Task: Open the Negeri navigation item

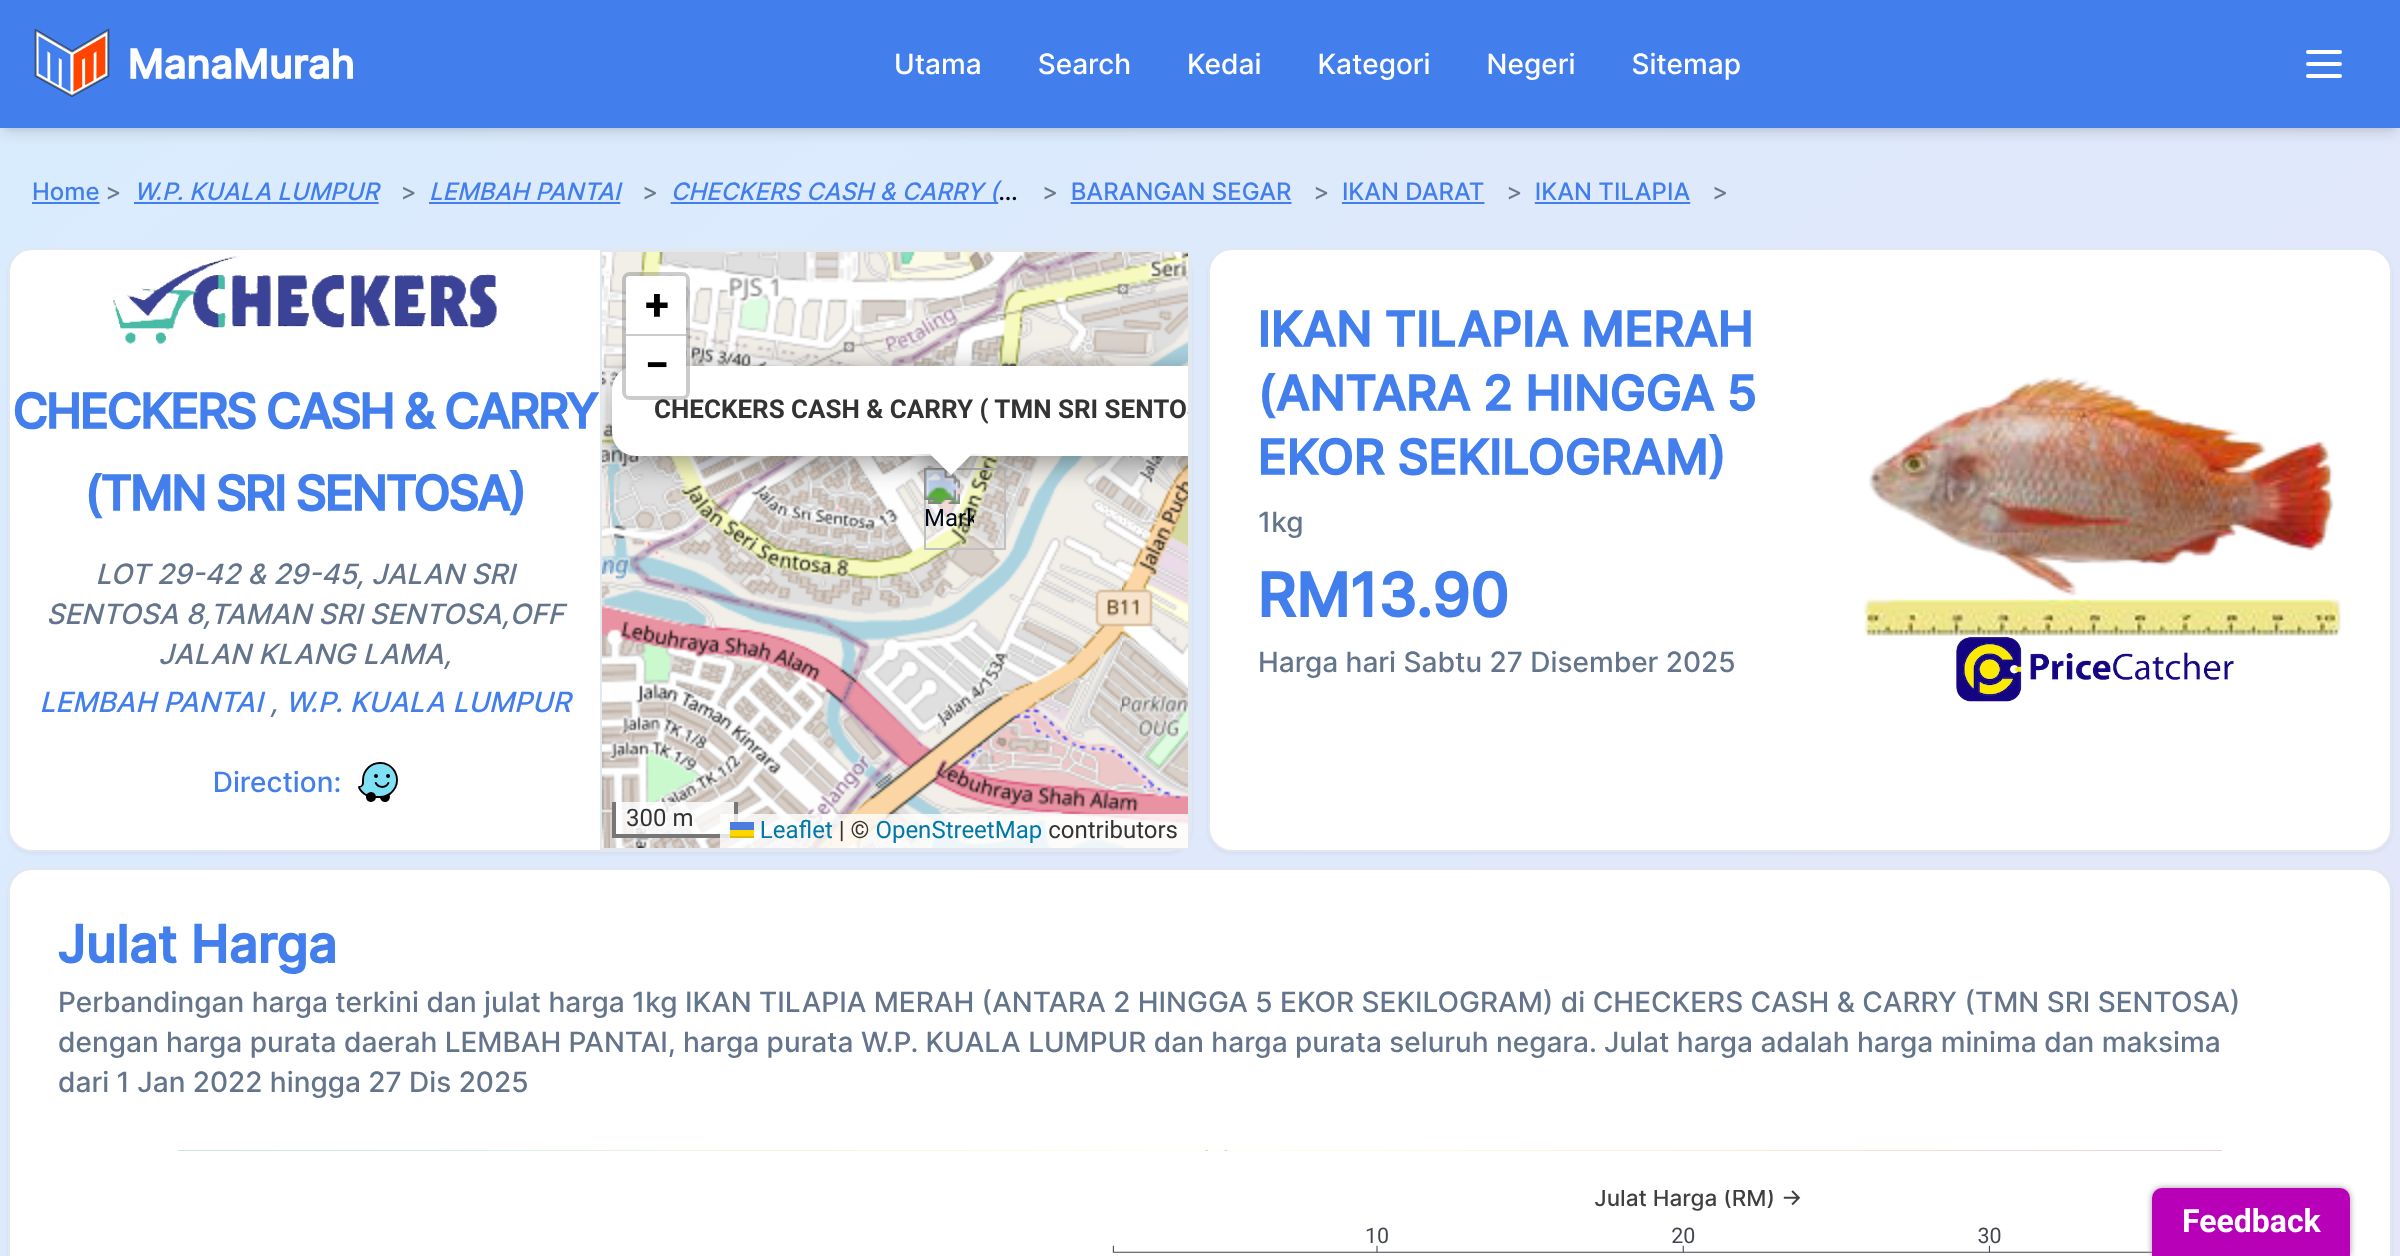Action: click(1530, 64)
